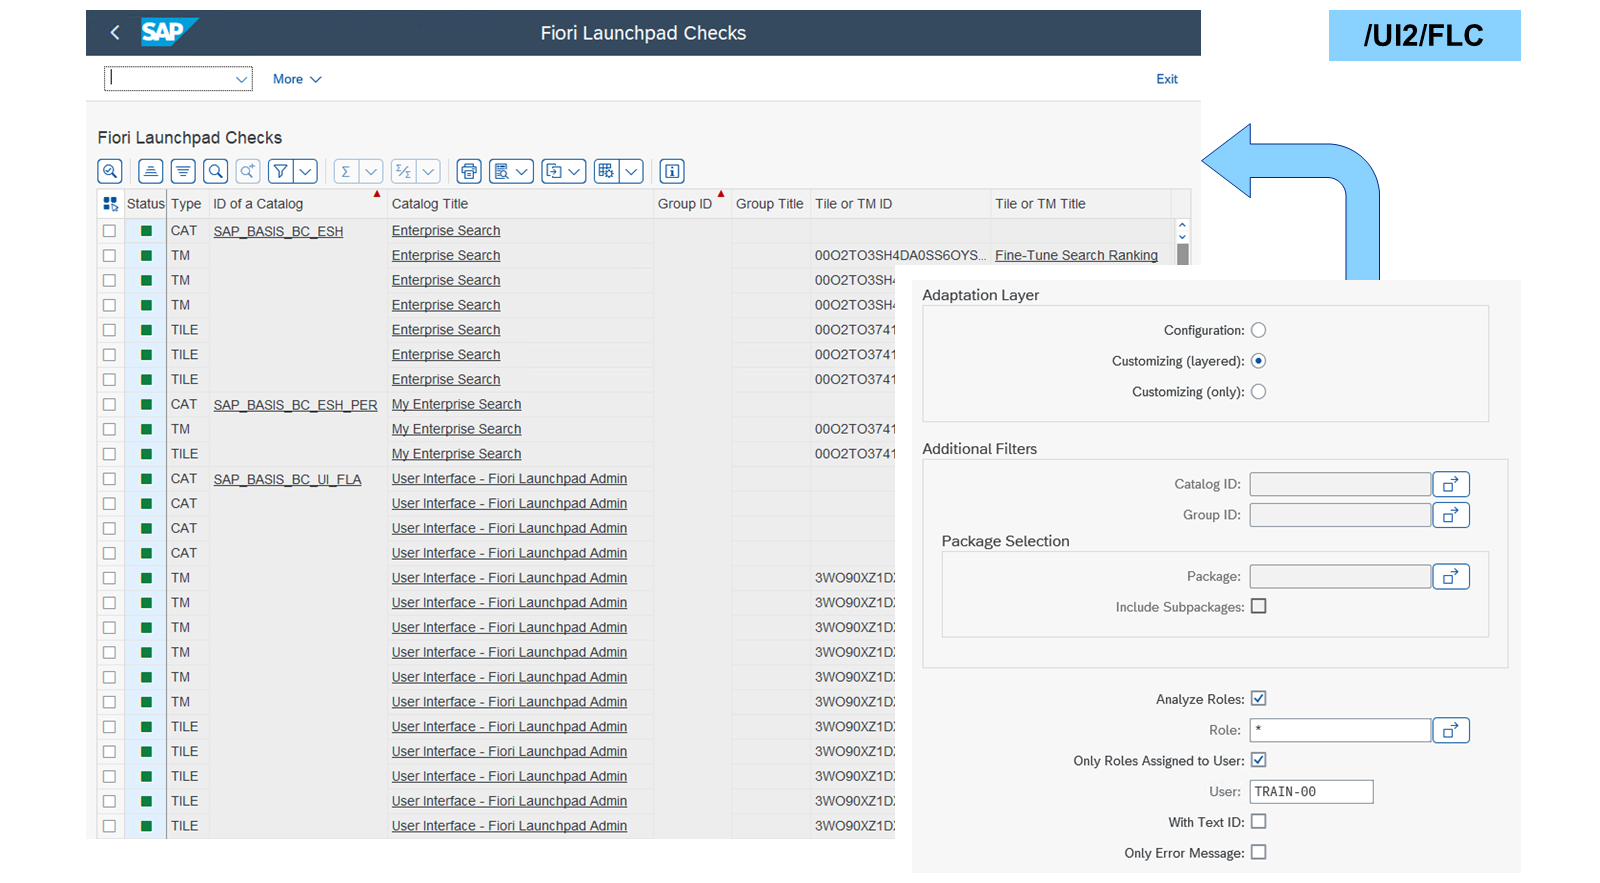Screen dimensions: 1600x883
Task: Open the Total dropdown arrow
Action: [x=371, y=171]
